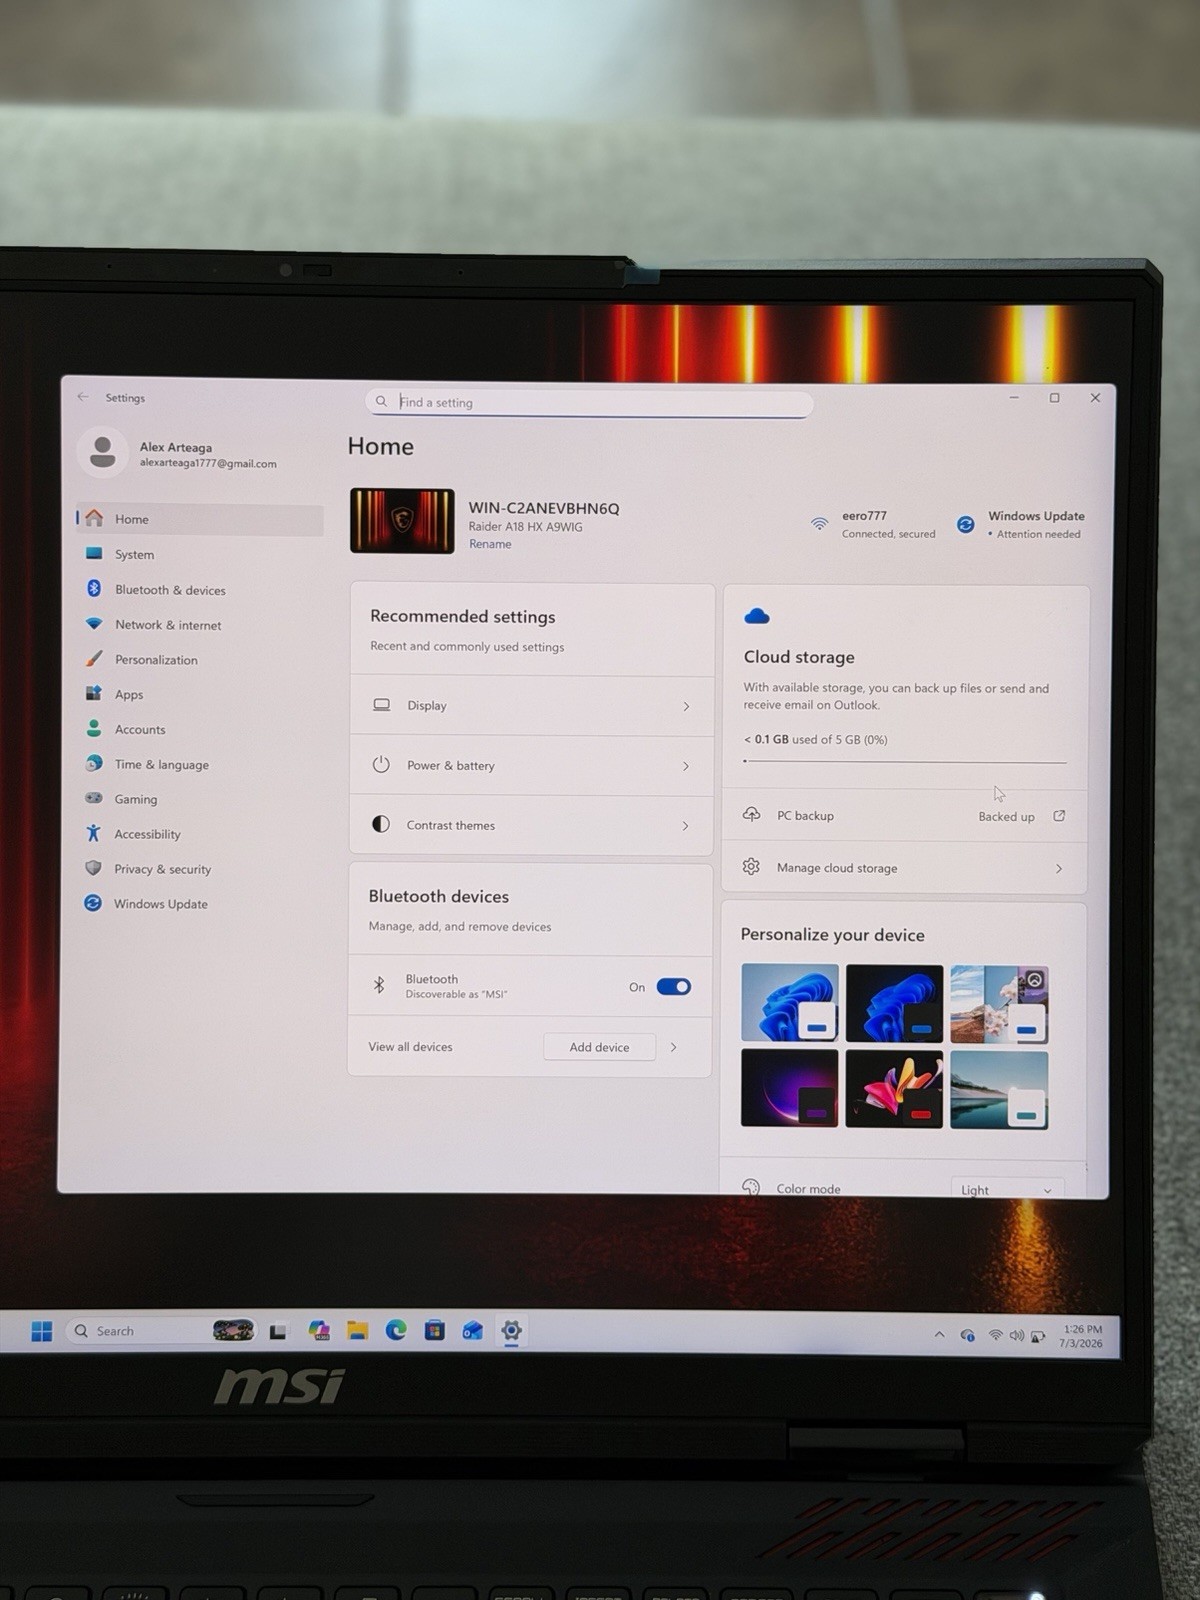The image size is (1200, 1600).
Task: Focus the Find a setting field
Action: click(589, 402)
